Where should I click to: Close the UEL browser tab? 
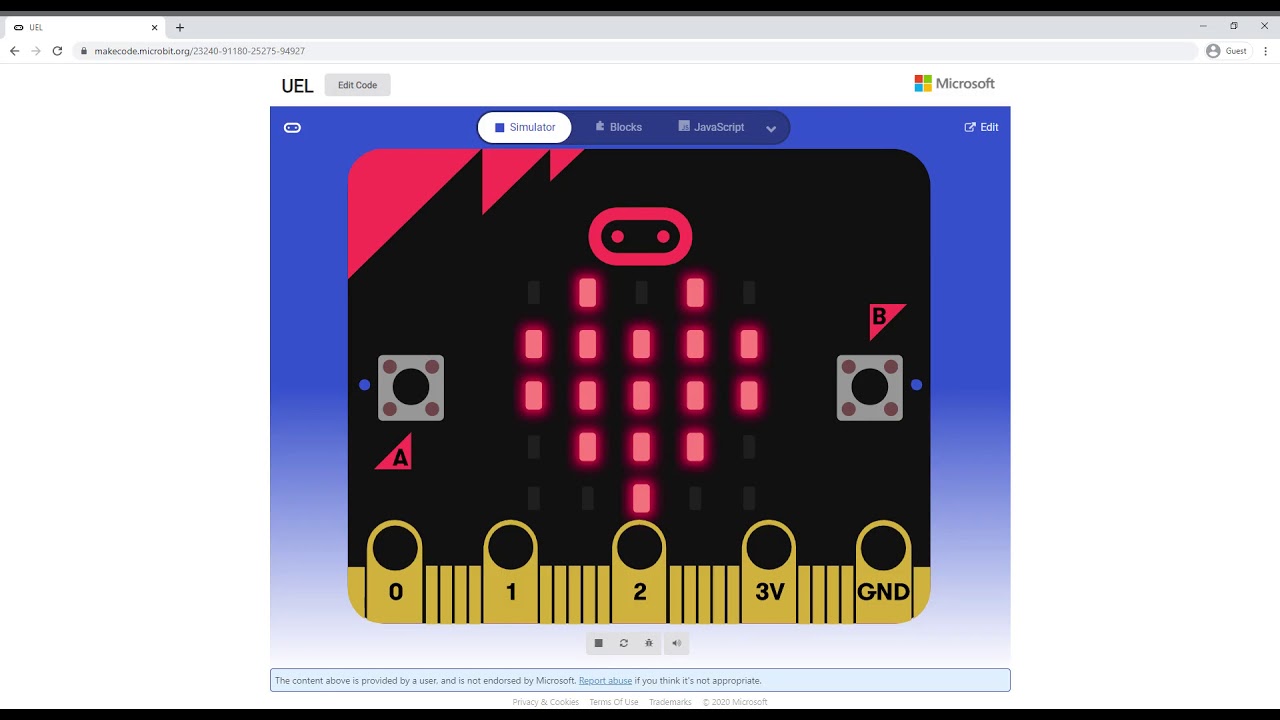(x=154, y=27)
